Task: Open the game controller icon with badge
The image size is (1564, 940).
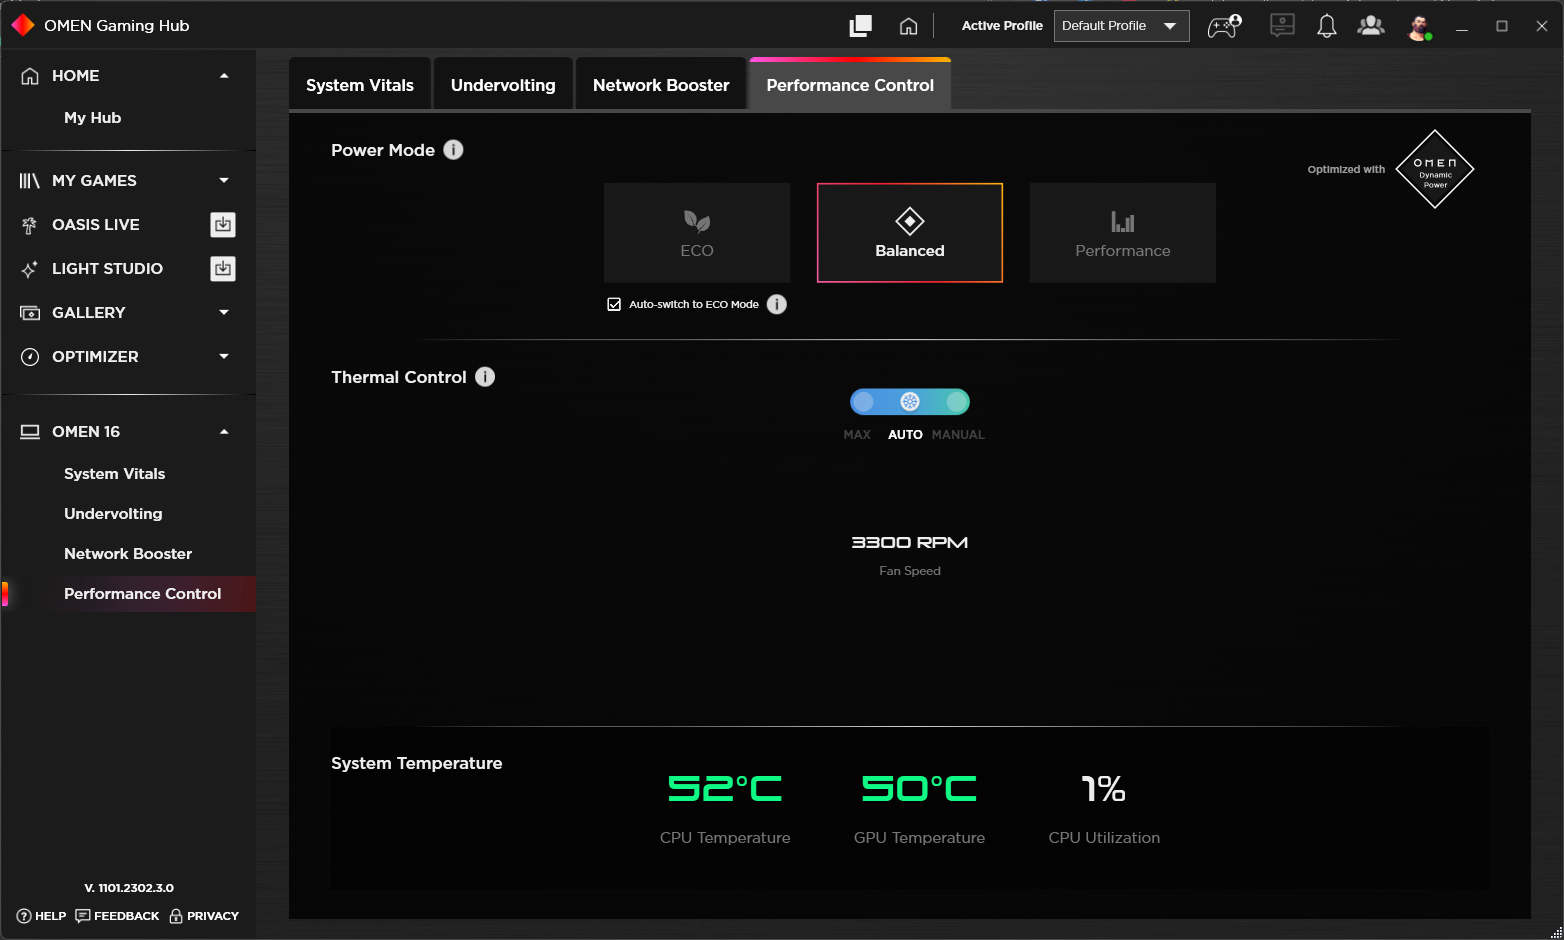Action: (1224, 25)
